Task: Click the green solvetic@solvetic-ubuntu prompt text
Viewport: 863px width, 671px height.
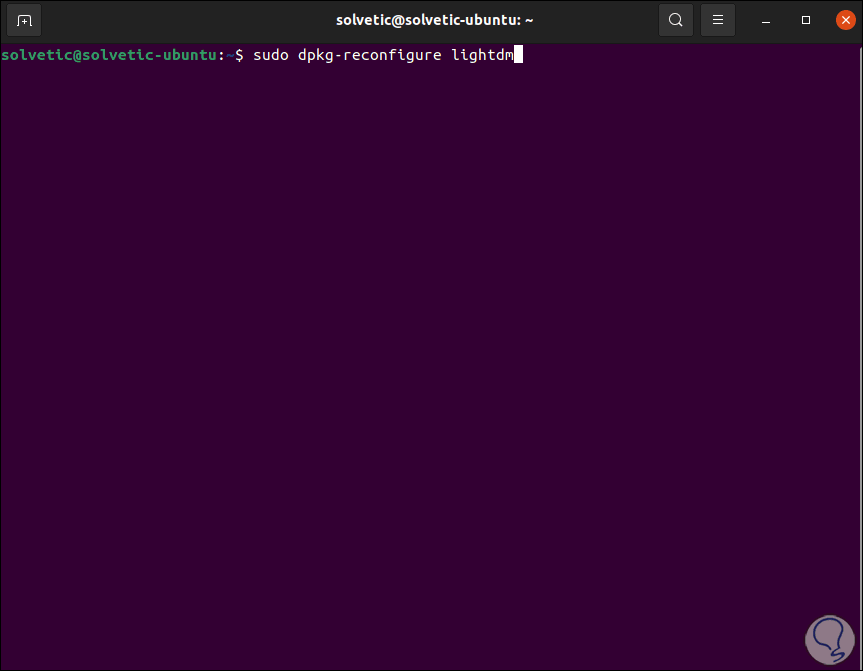Action: pos(107,55)
